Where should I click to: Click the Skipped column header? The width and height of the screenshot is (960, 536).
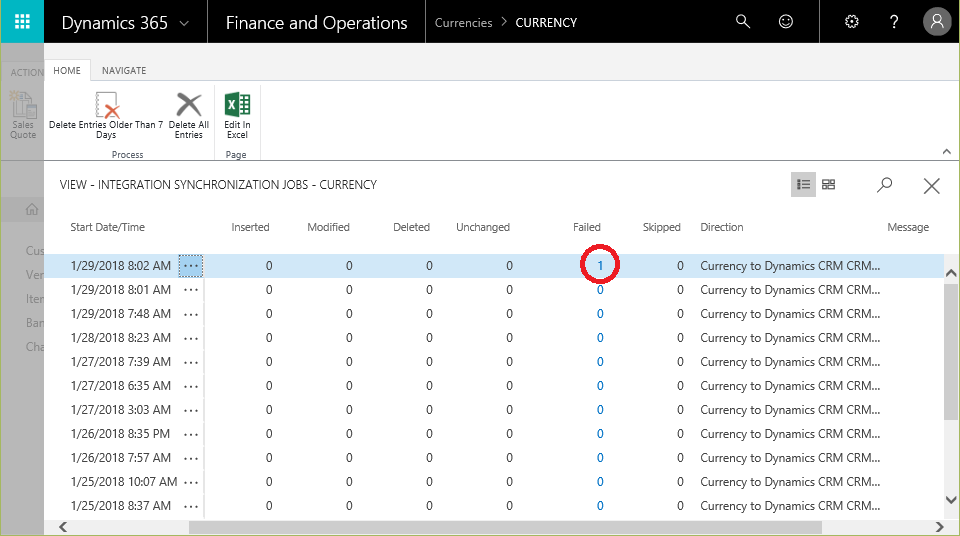[661, 227]
